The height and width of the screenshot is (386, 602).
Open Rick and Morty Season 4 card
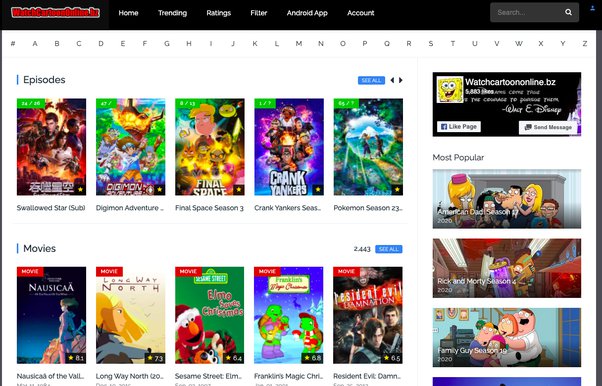507,268
